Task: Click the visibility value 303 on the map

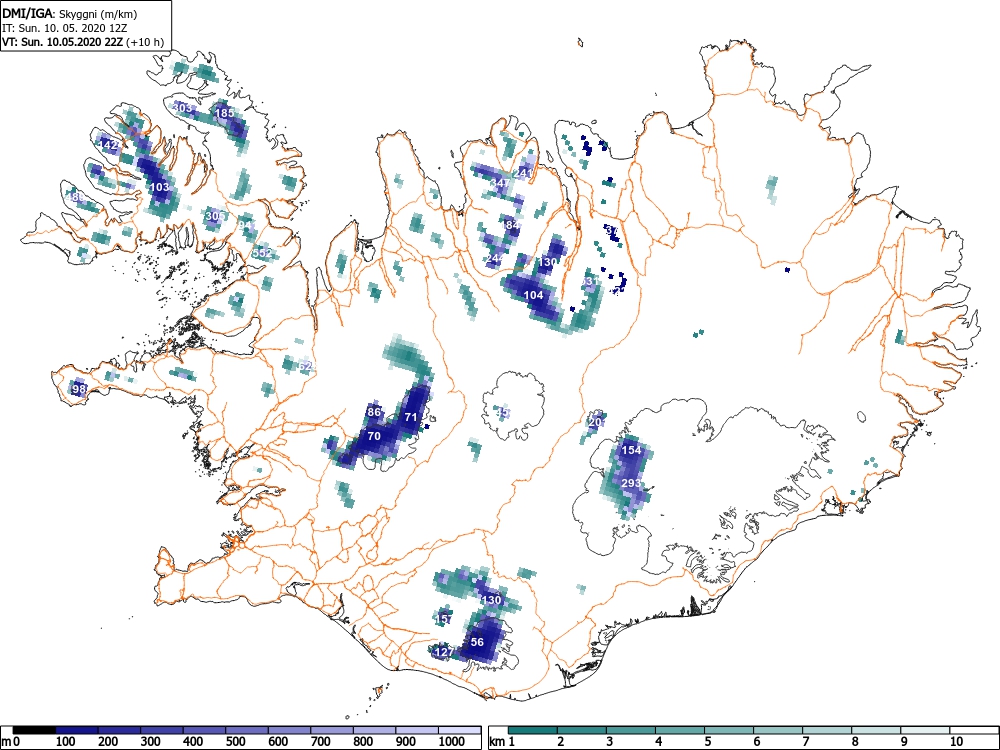Action: 183,108
